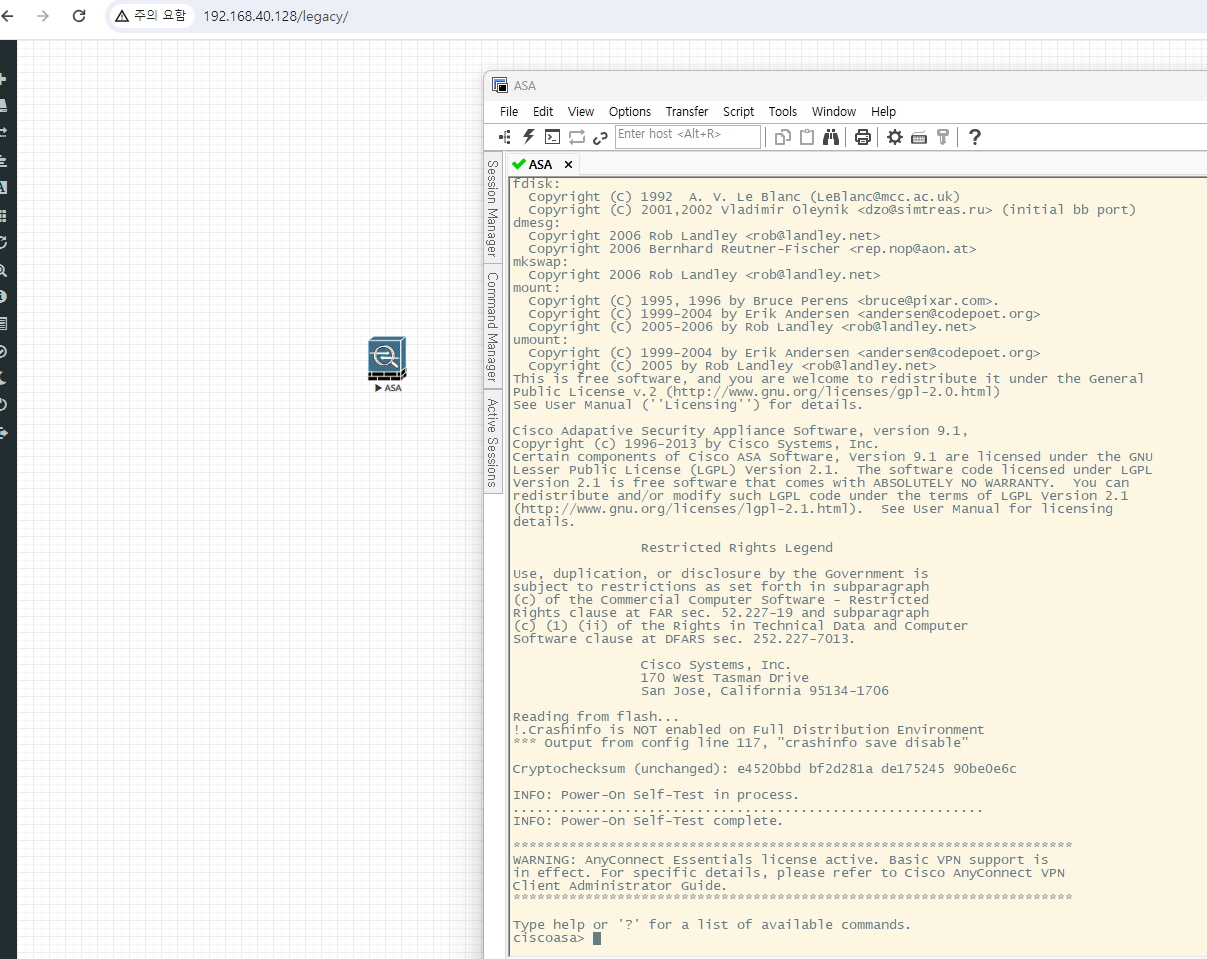Screen dimensions: 1207x959
Task: Click the Connect in Tab terminal icon
Action: [552, 137]
